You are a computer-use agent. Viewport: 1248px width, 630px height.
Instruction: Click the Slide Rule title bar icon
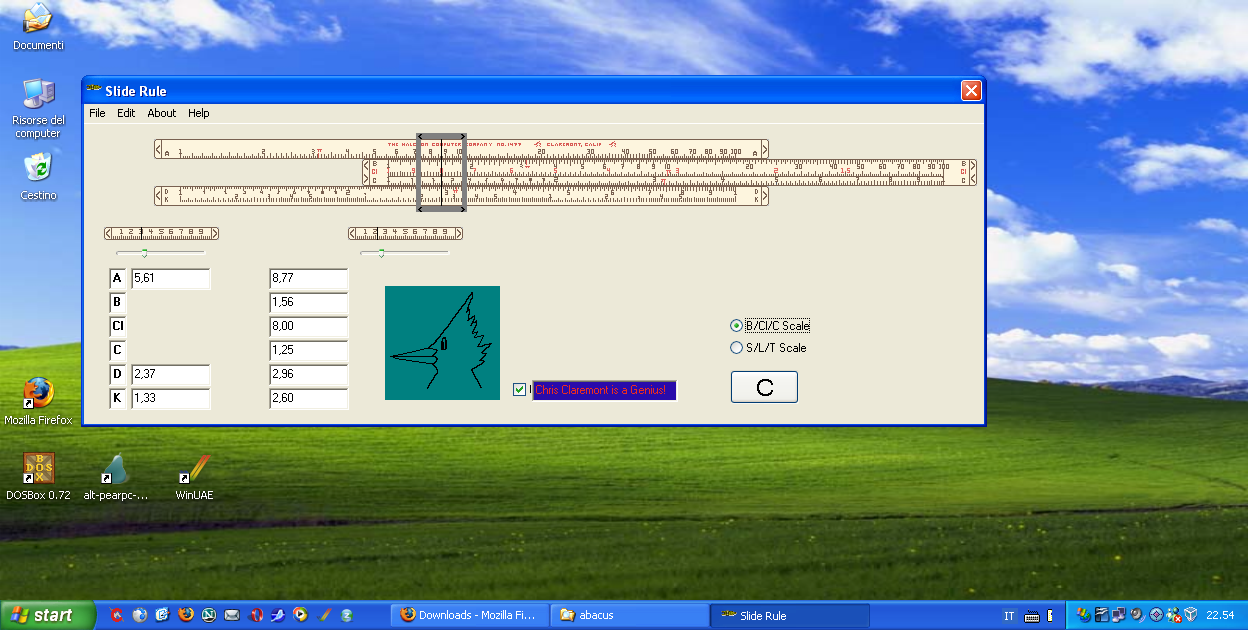click(95, 90)
